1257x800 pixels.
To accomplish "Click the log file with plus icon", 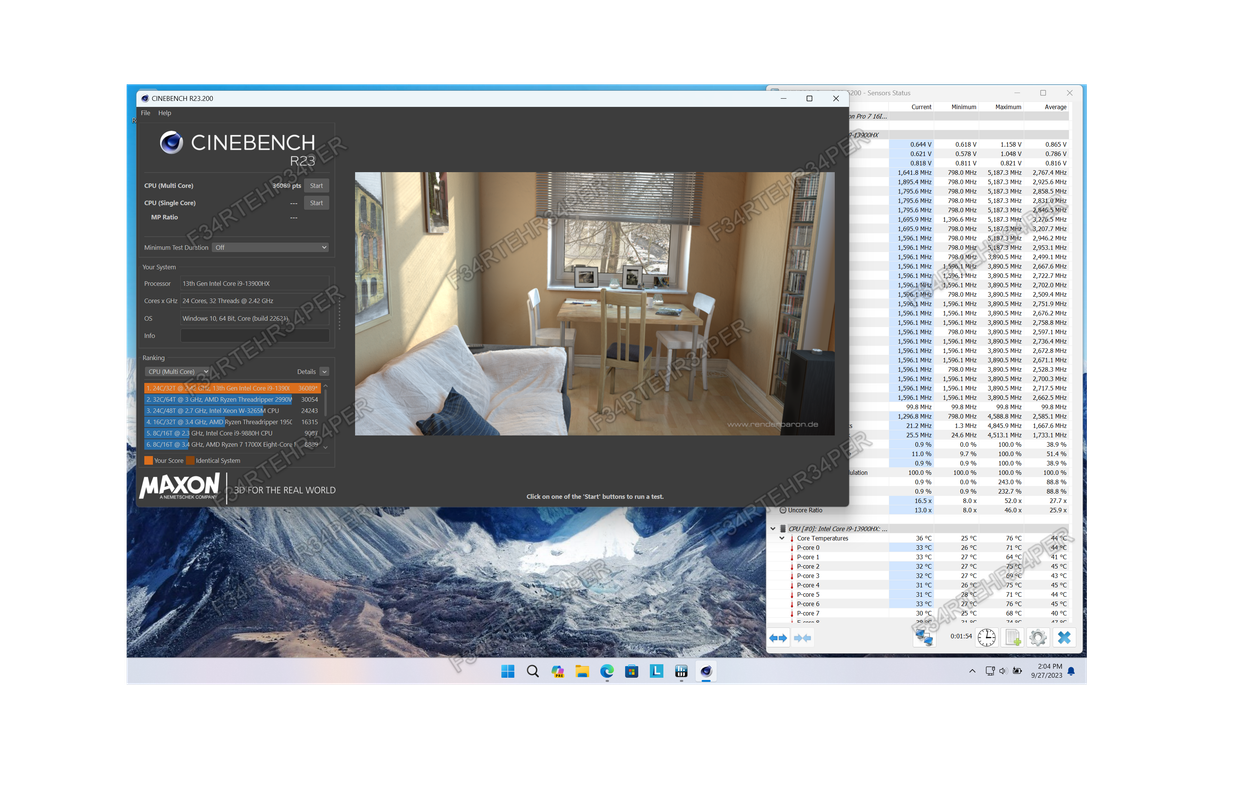I will click(1013, 637).
